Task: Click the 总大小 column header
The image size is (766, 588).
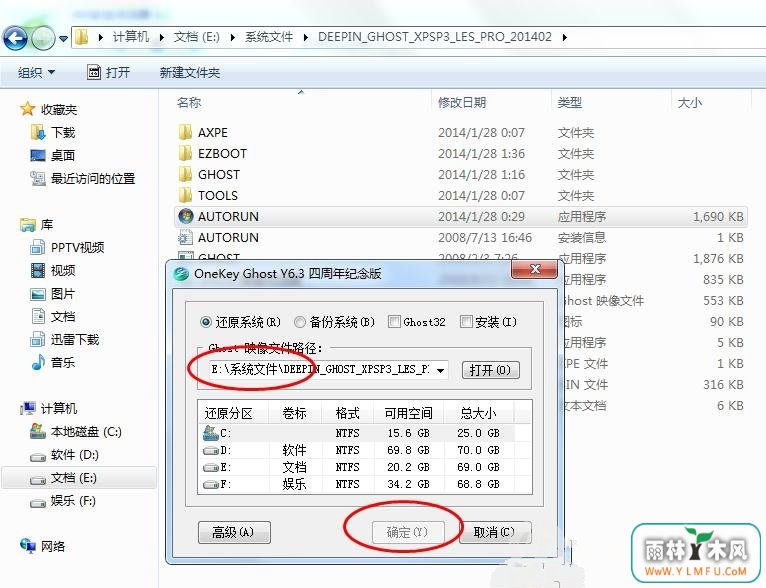Action: 478,413
